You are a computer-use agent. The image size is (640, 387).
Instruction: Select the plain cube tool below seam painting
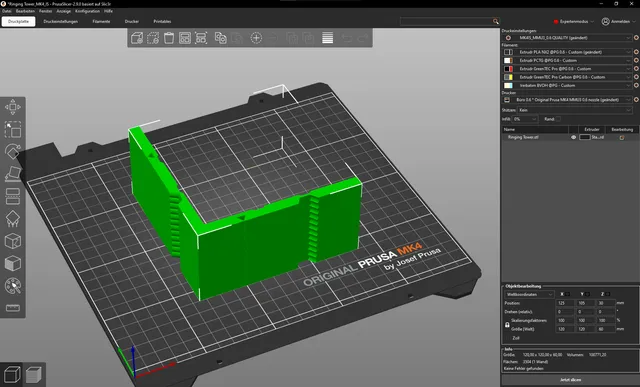(x=13, y=263)
